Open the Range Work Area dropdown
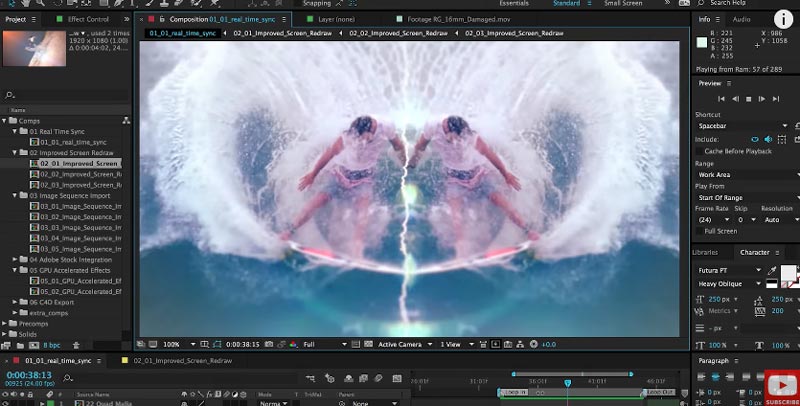 click(747, 175)
